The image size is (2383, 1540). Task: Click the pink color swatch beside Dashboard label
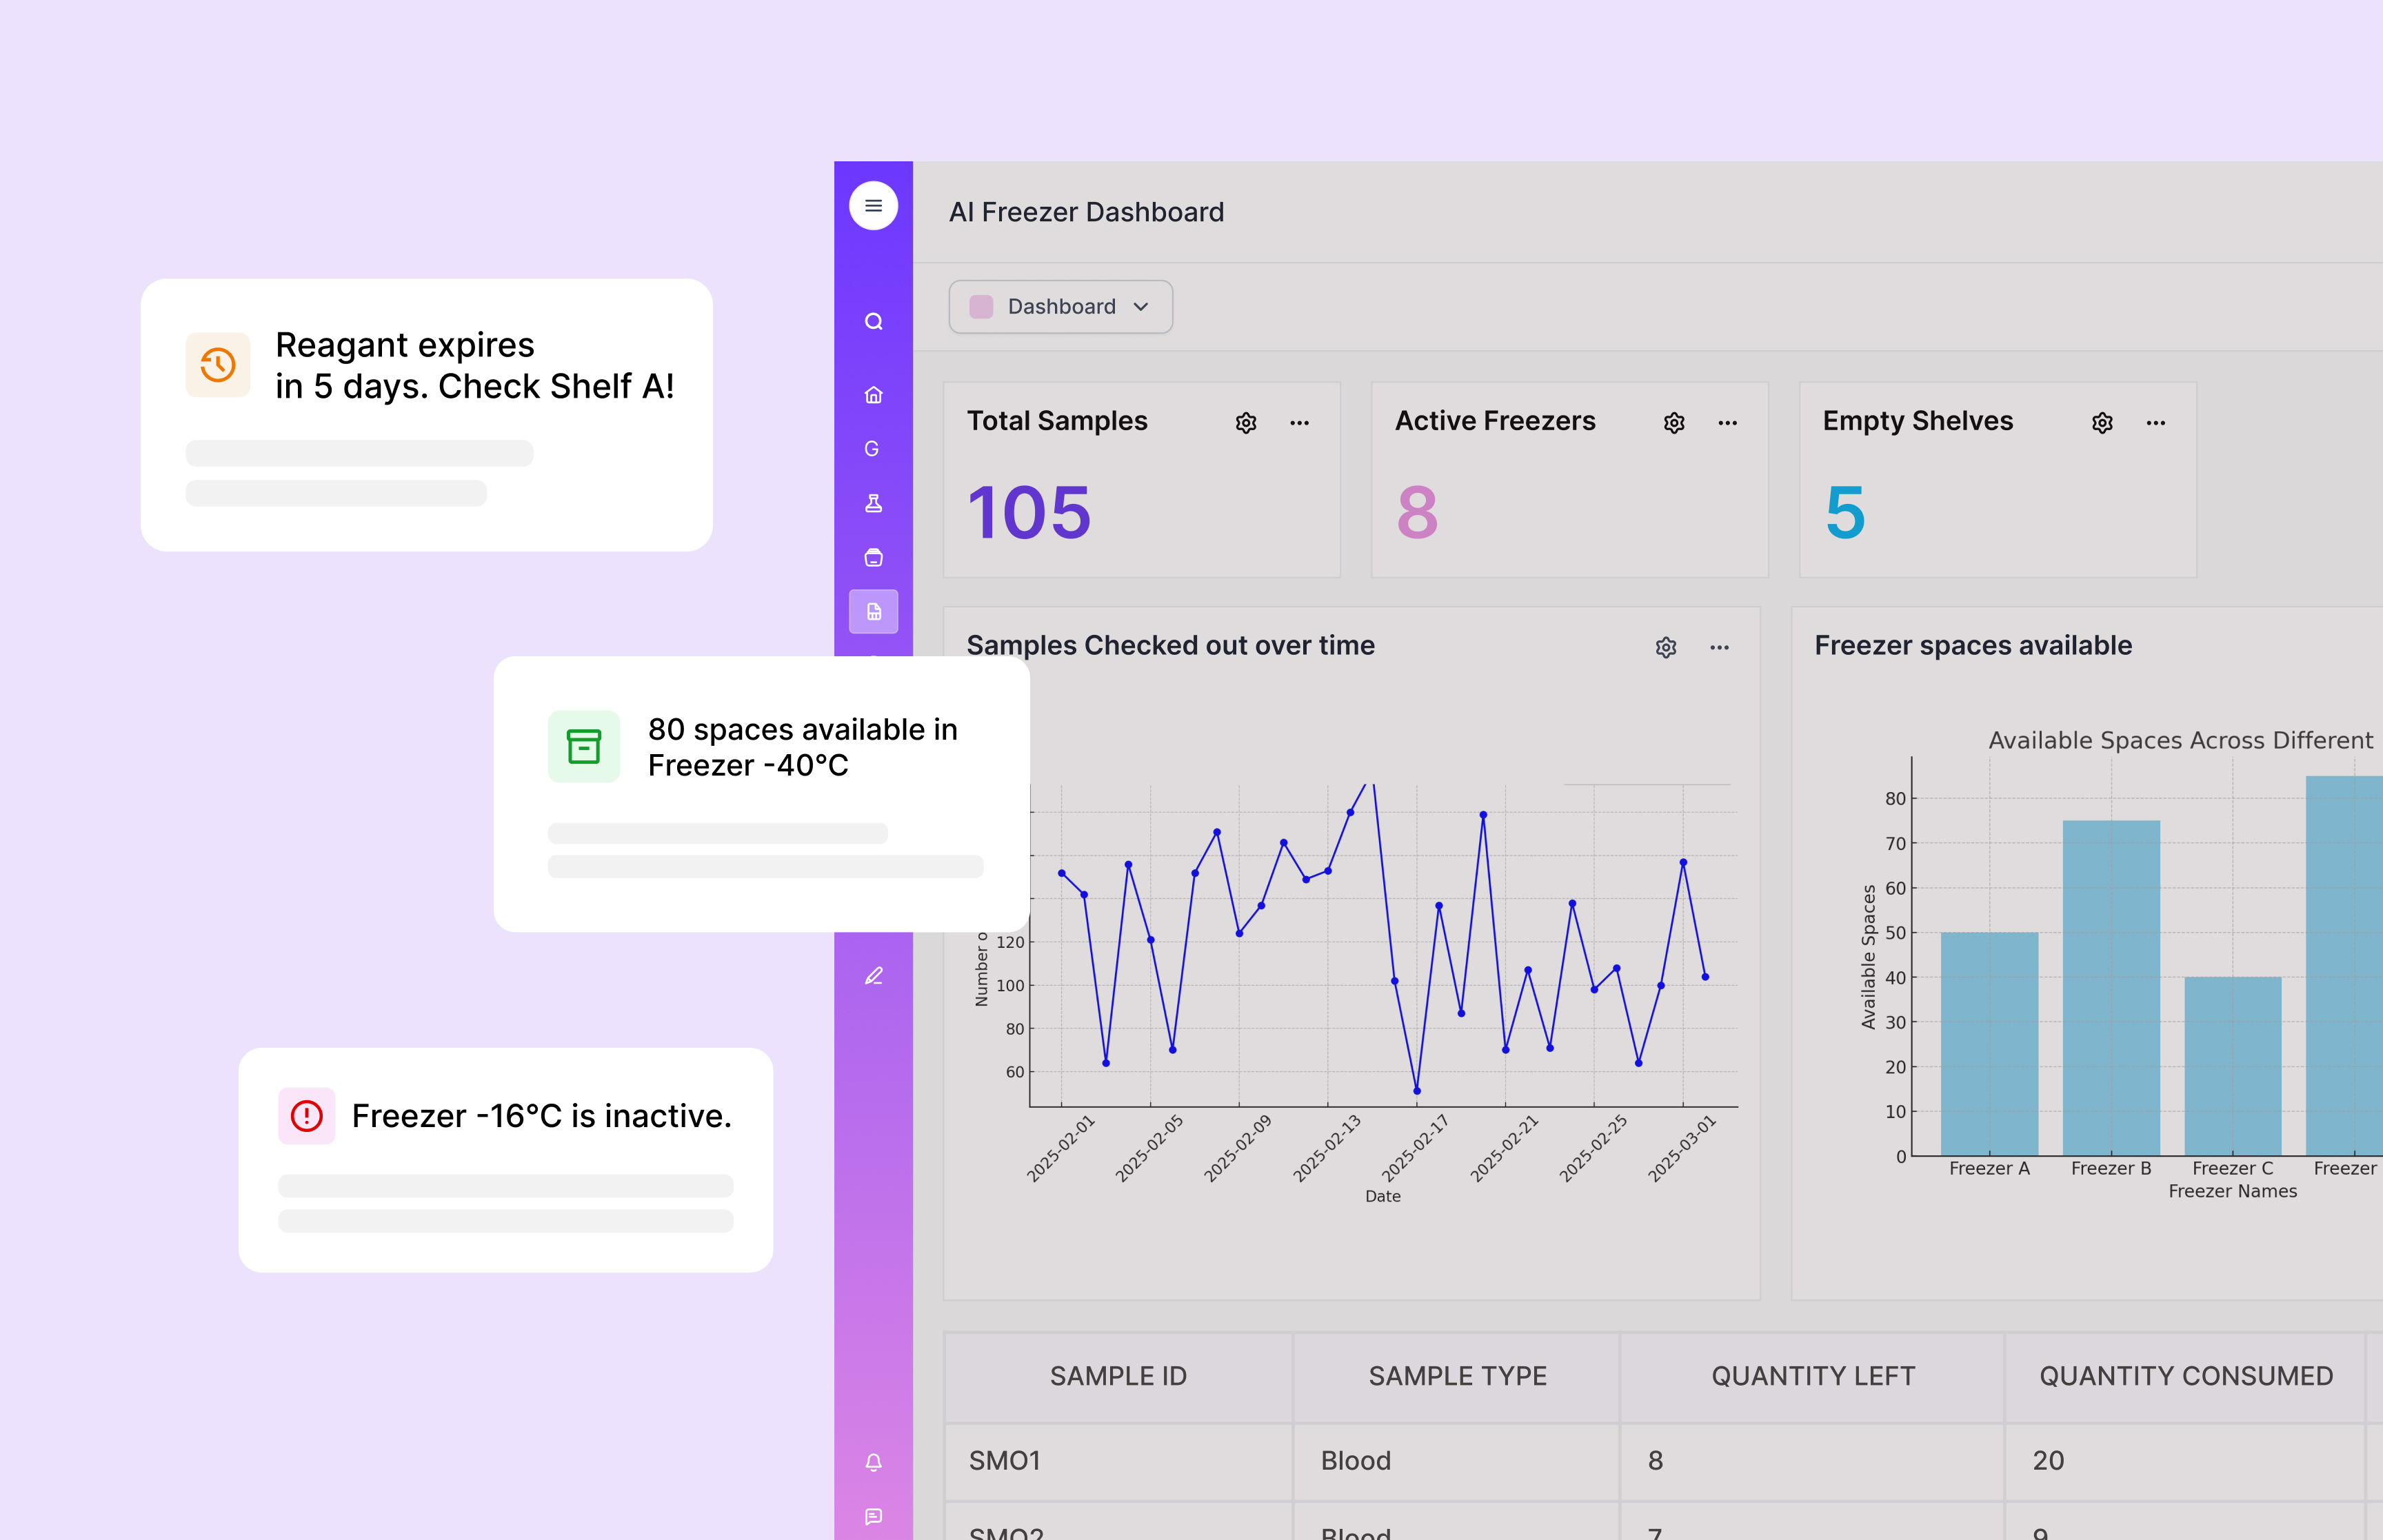tap(982, 307)
